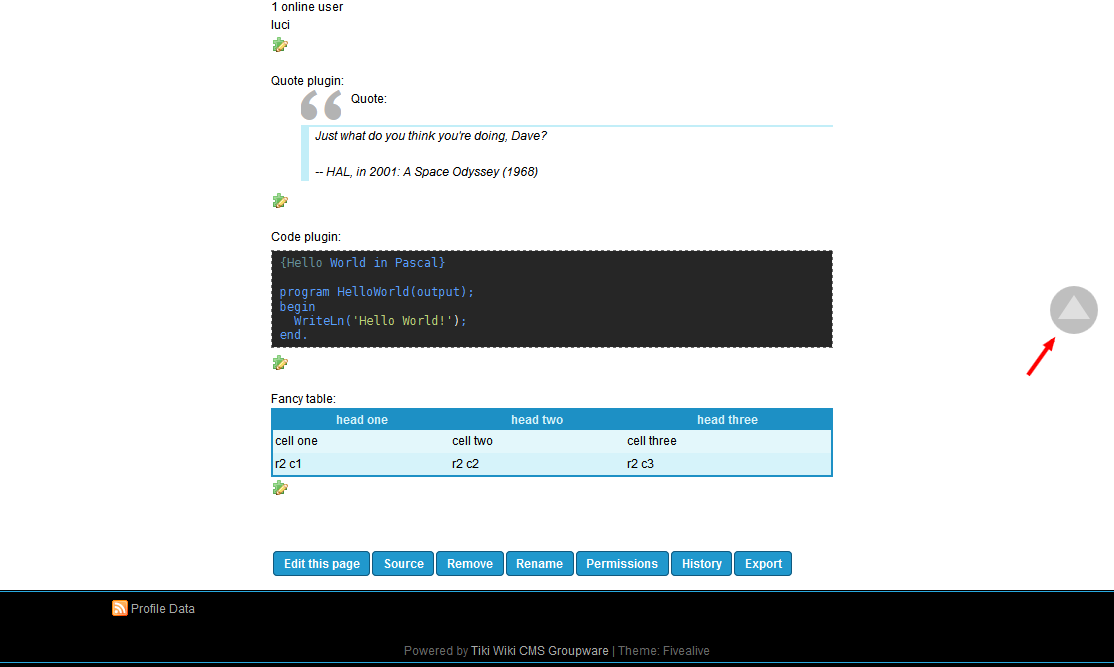
Task: Click plugin edit icon below the fancy table
Action: pyautogui.click(x=280, y=488)
